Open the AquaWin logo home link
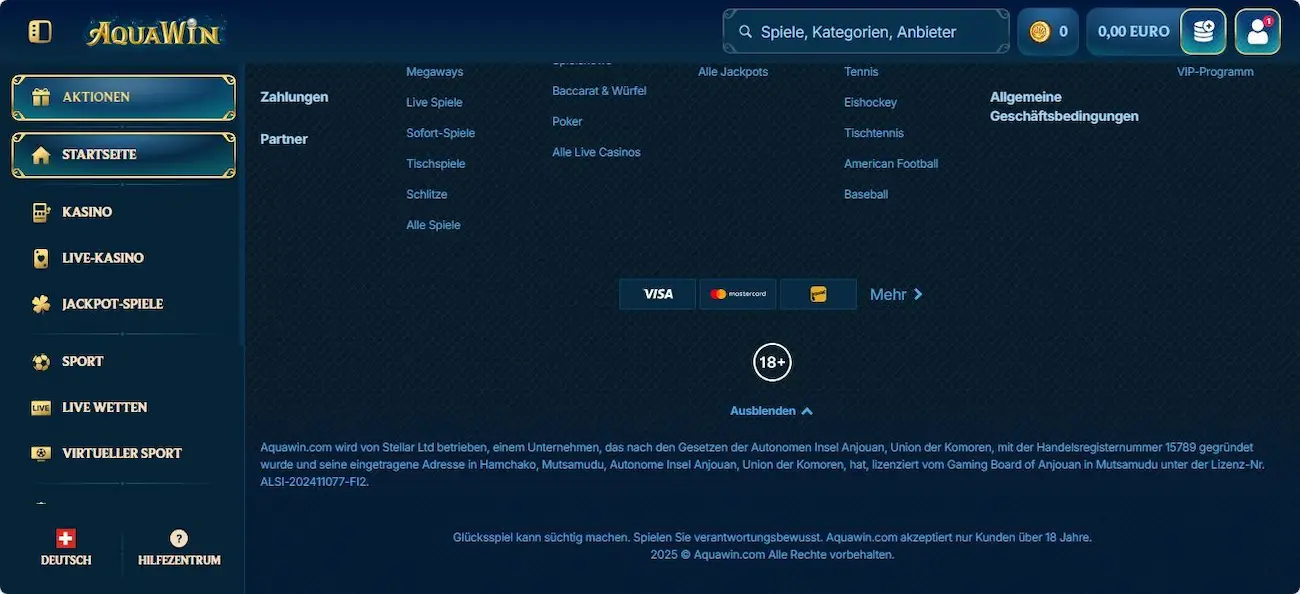The image size is (1300, 594). coord(153,32)
